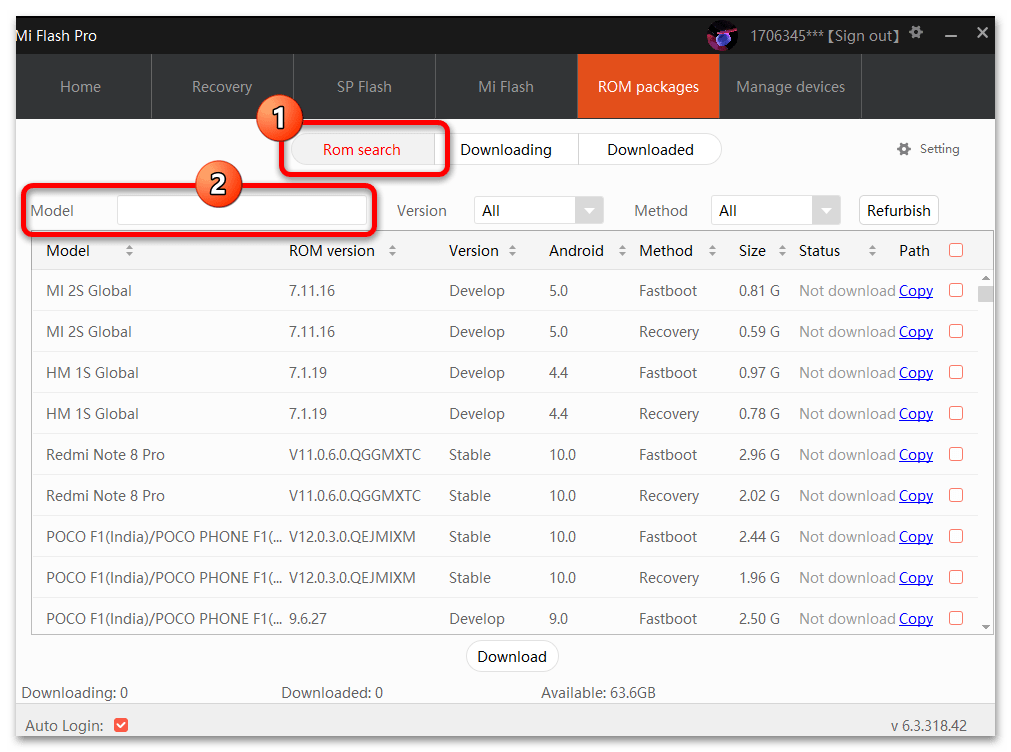Copy path for MI 2S Global Fastboot

point(916,291)
